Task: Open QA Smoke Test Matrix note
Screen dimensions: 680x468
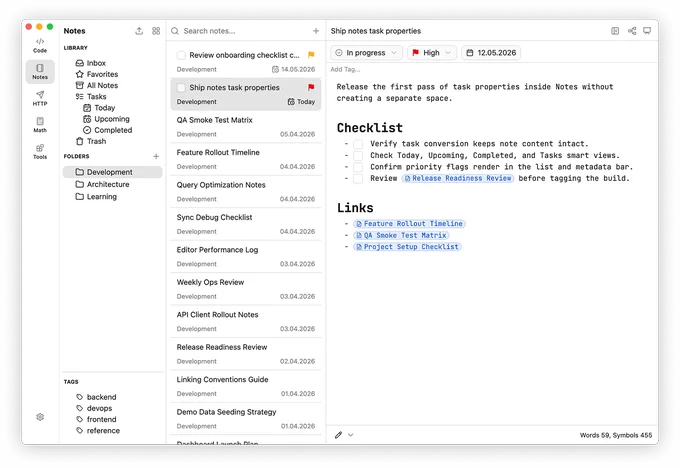Action: coord(246,127)
